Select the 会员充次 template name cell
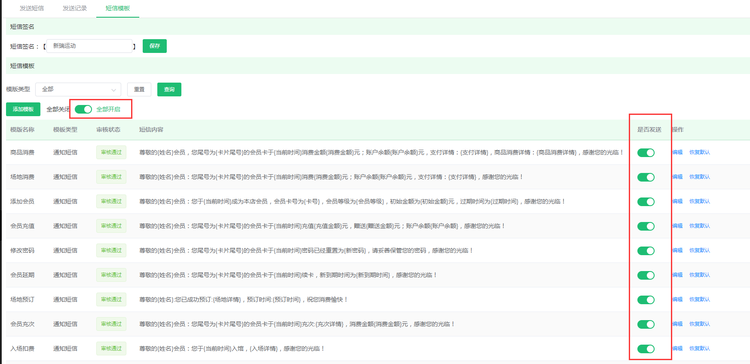 pyautogui.click(x=22, y=324)
